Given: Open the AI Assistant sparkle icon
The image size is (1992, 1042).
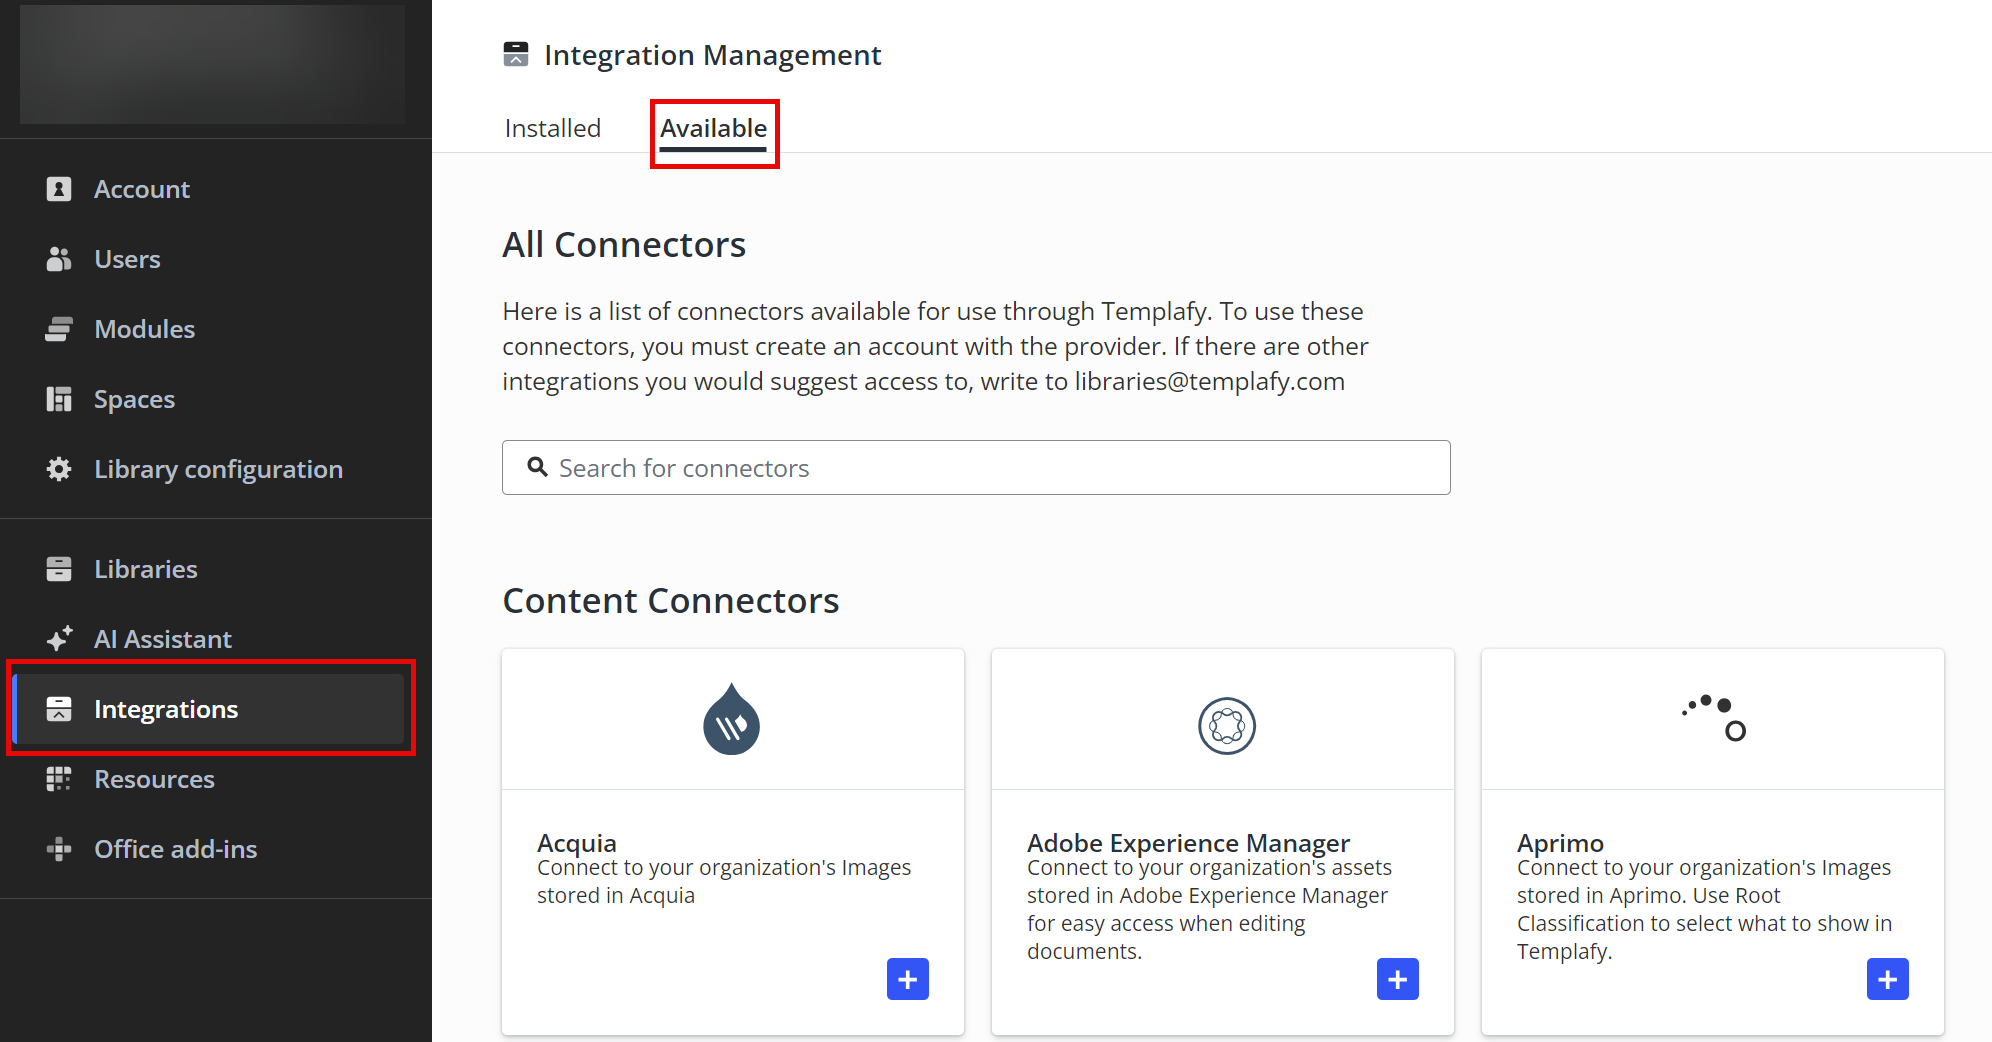Looking at the screenshot, I should tap(59, 639).
